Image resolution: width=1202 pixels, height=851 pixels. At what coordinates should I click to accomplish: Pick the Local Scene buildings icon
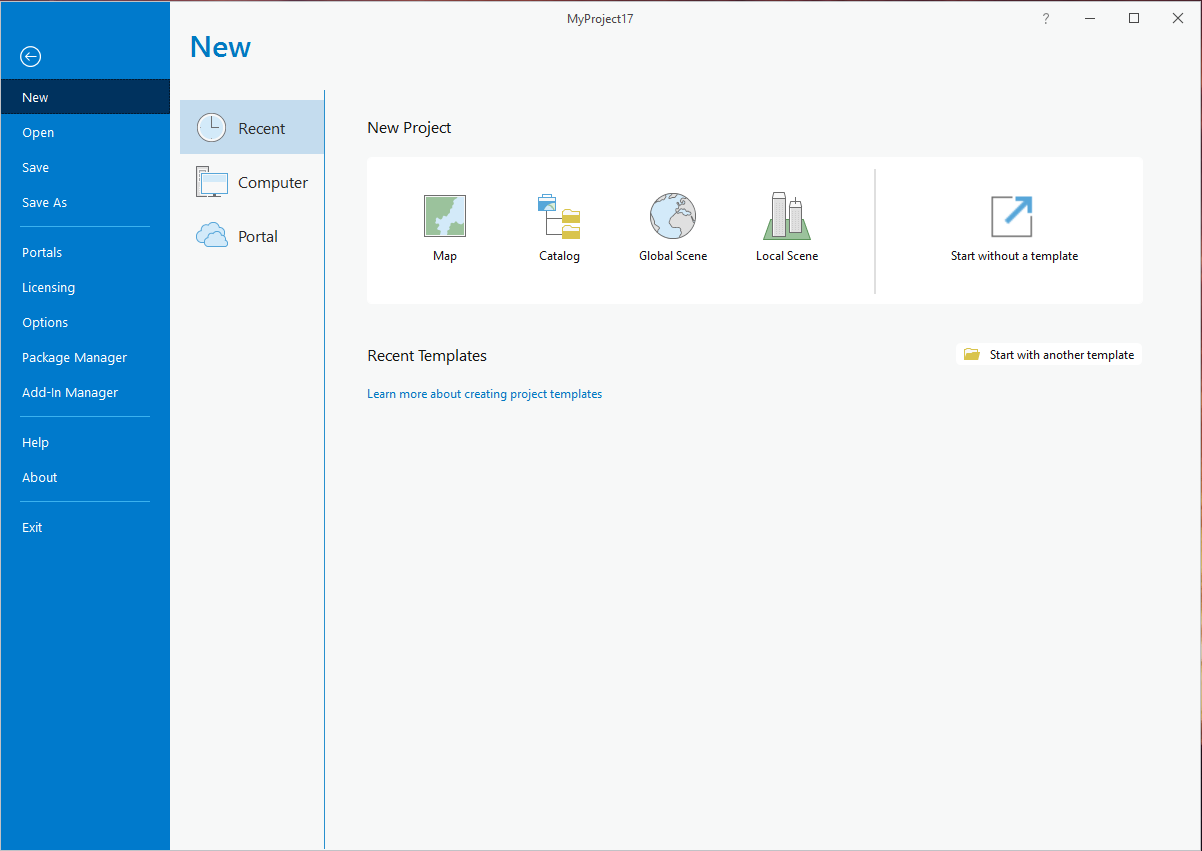[787, 216]
